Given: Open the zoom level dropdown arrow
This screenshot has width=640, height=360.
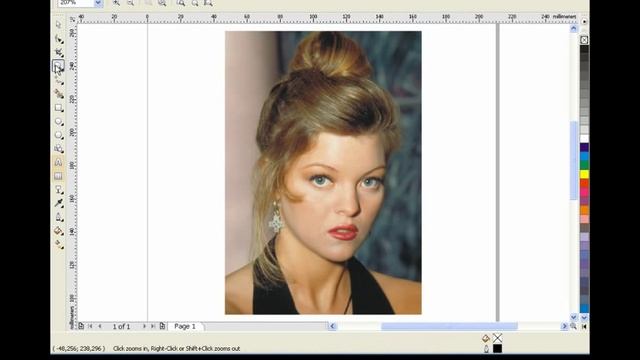Looking at the screenshot, I should [98, 3].
